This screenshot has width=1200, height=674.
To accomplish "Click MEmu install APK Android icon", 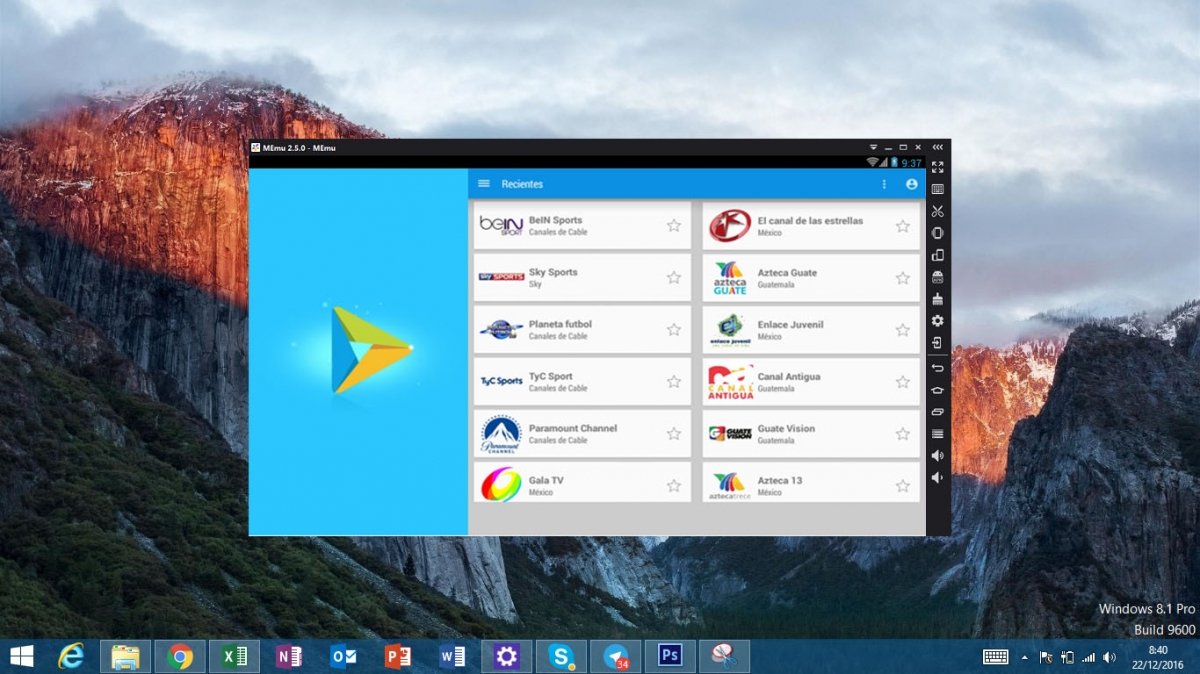I will point(937,277).
